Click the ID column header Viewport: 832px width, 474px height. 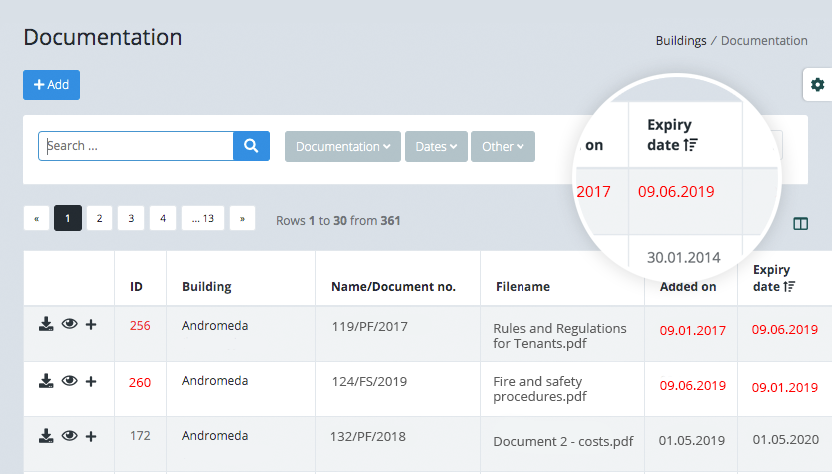click(136, 287)
